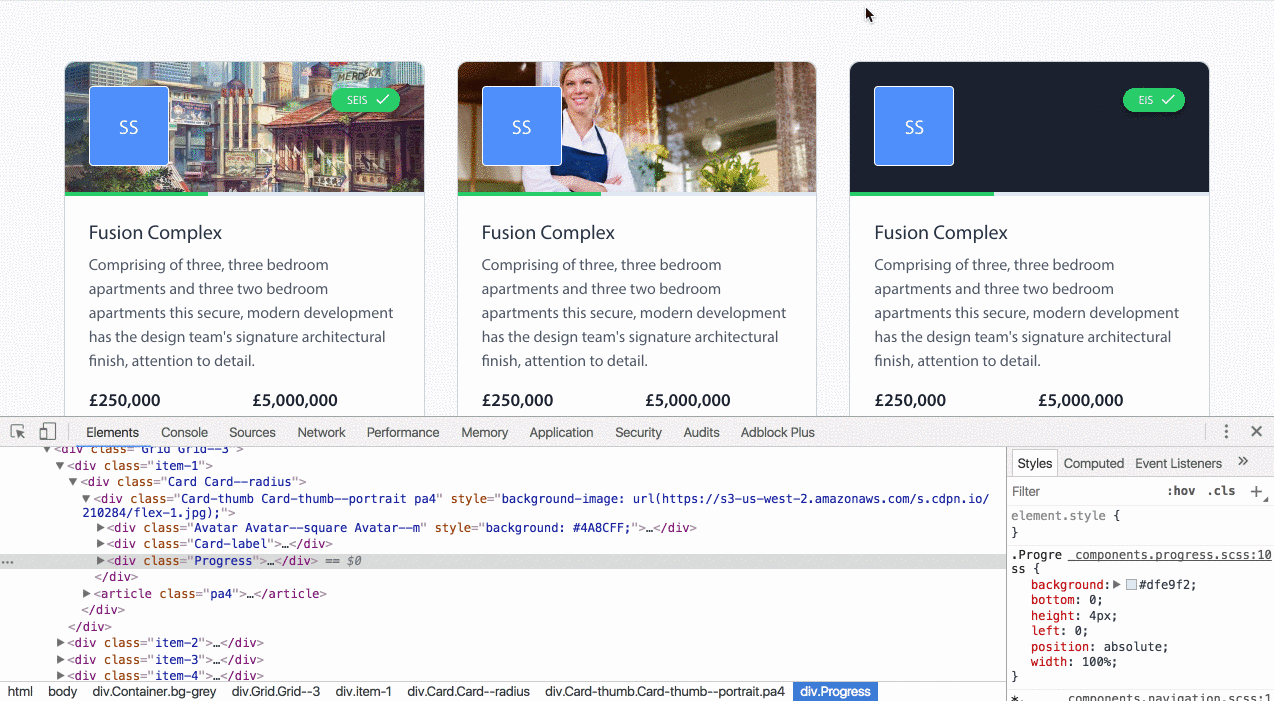1274x701 pixels.
Task: Click £5,000,000 on the third card
Action: pos(1080,401)
